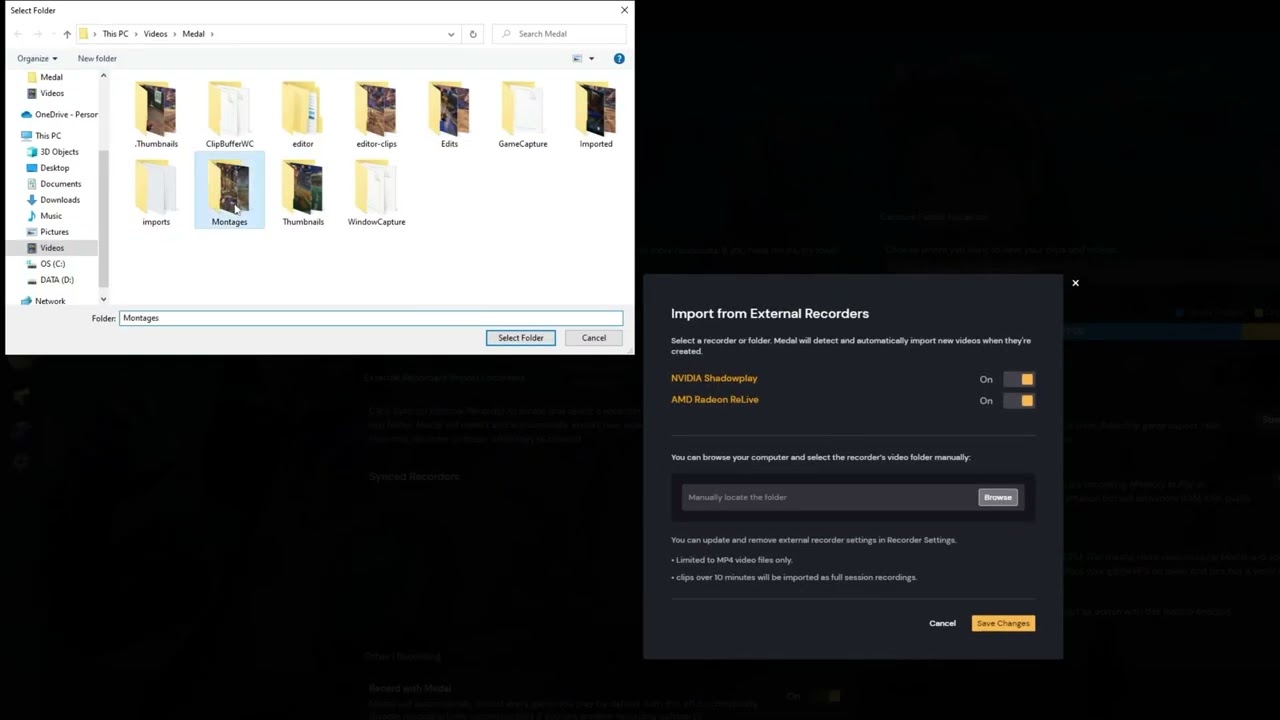Open OneDrive in the navigation pane
This screenshot has width=1280, height=720.
[x=59, y=114]
